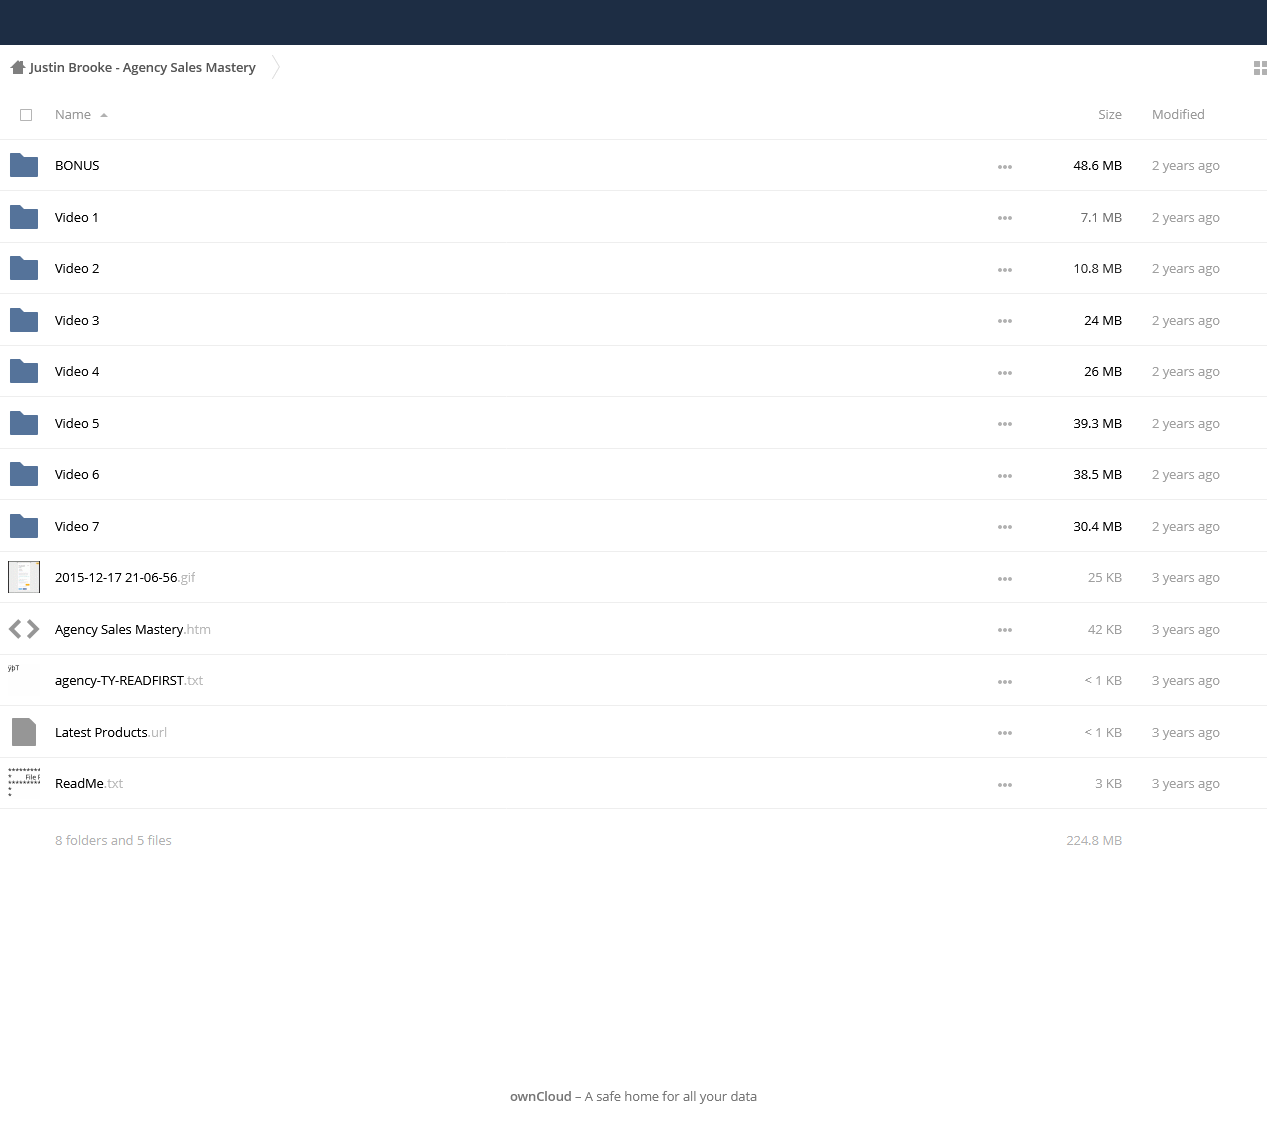
Task: Open the Video 6 name link
Action: [77, 474]
